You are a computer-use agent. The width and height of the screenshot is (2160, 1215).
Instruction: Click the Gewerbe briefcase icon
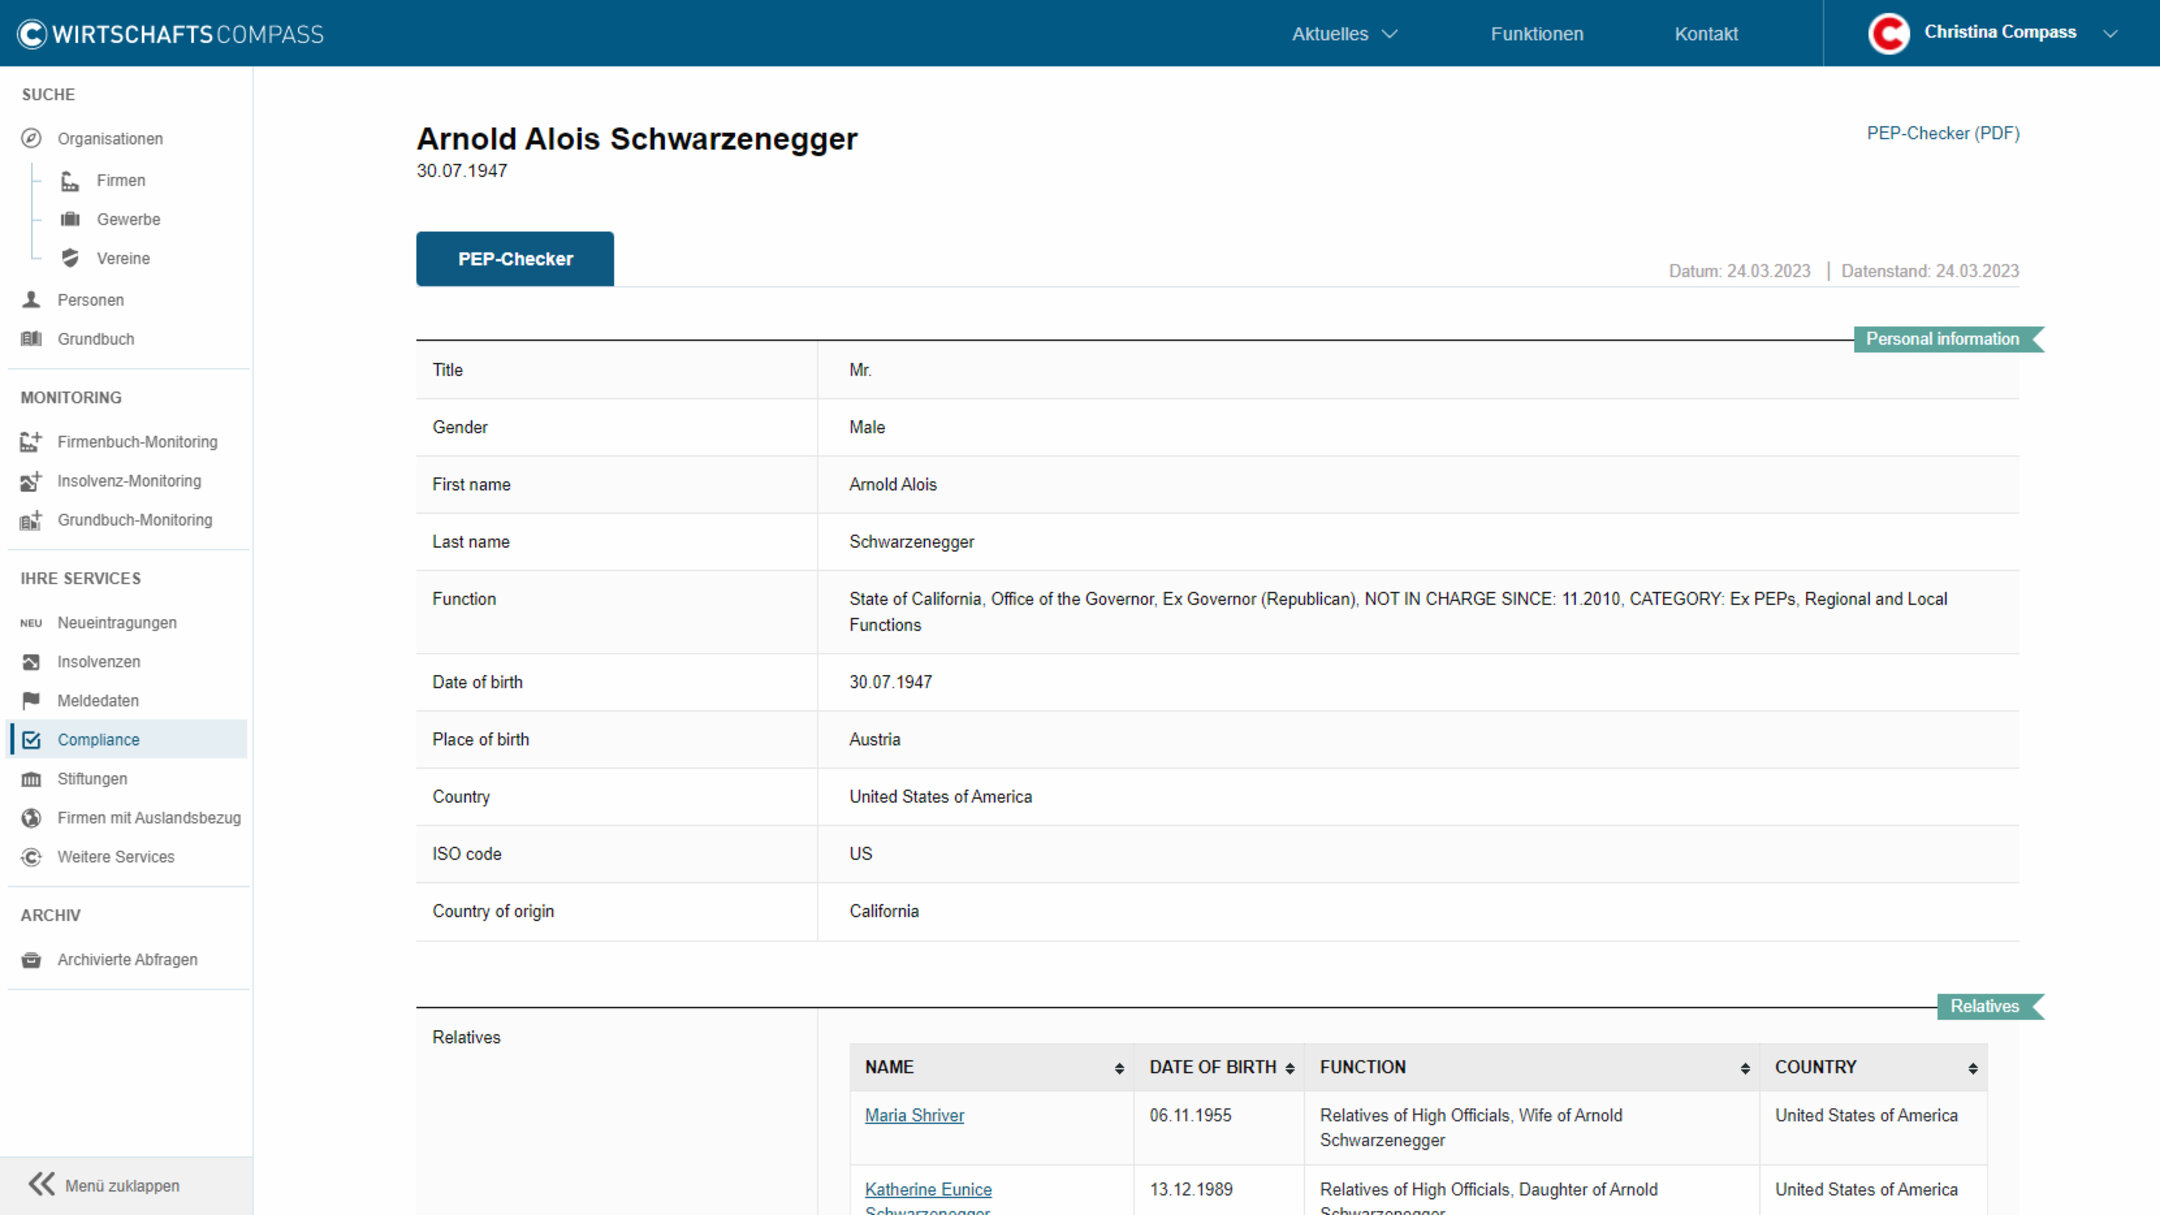[x=70, y=219]
